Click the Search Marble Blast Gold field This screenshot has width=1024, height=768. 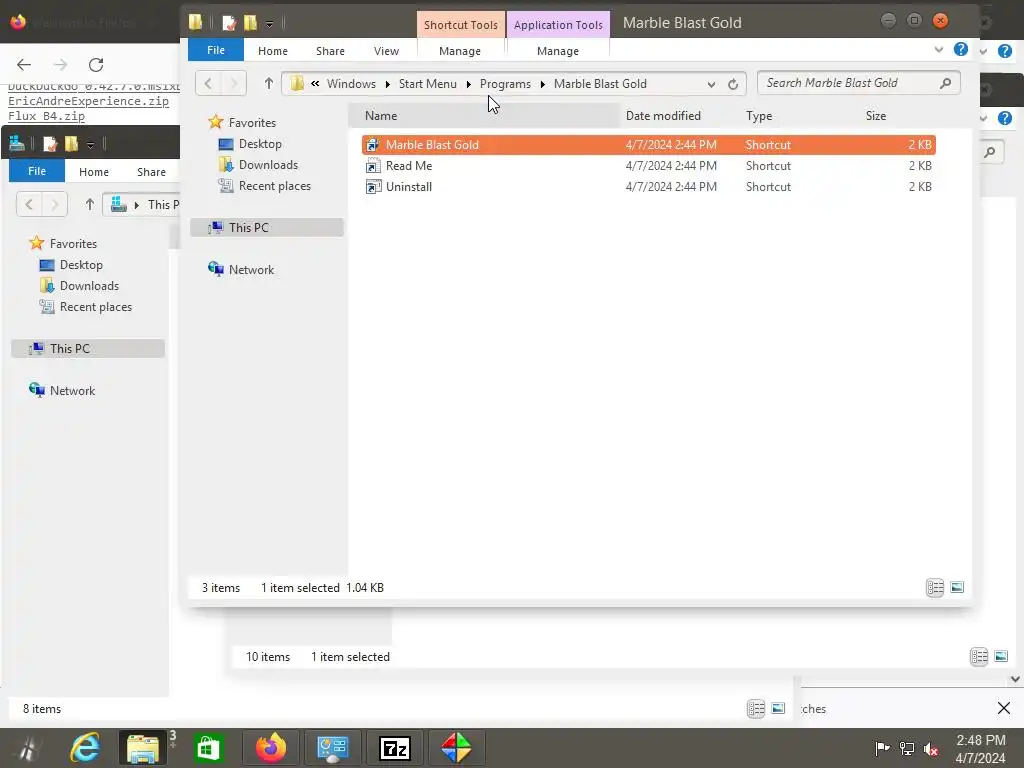tap(858, 83)
